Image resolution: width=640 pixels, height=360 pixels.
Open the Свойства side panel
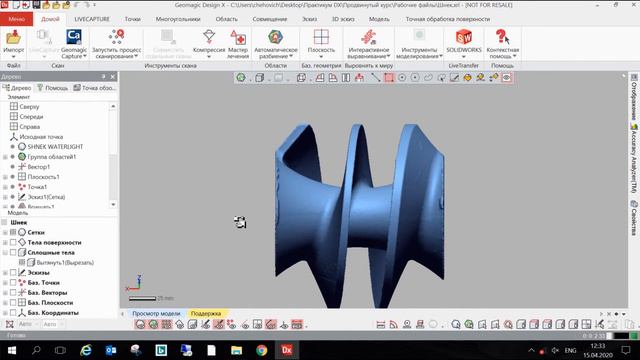634,218
